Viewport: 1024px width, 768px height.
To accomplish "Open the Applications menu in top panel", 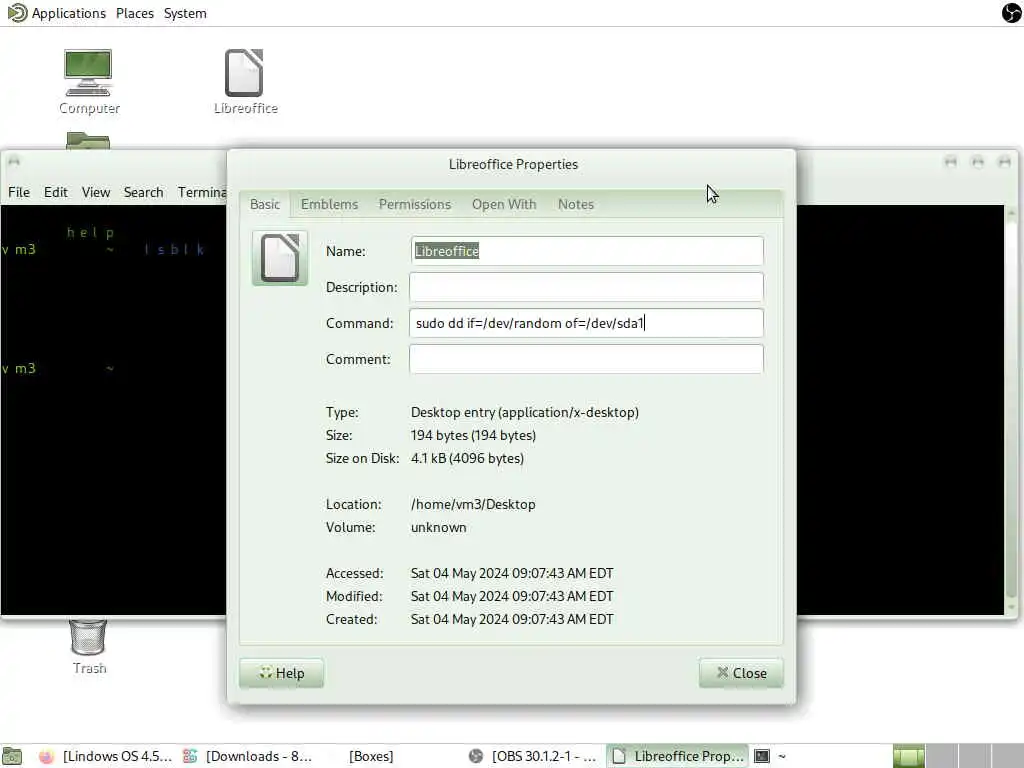I will point(69,13).
